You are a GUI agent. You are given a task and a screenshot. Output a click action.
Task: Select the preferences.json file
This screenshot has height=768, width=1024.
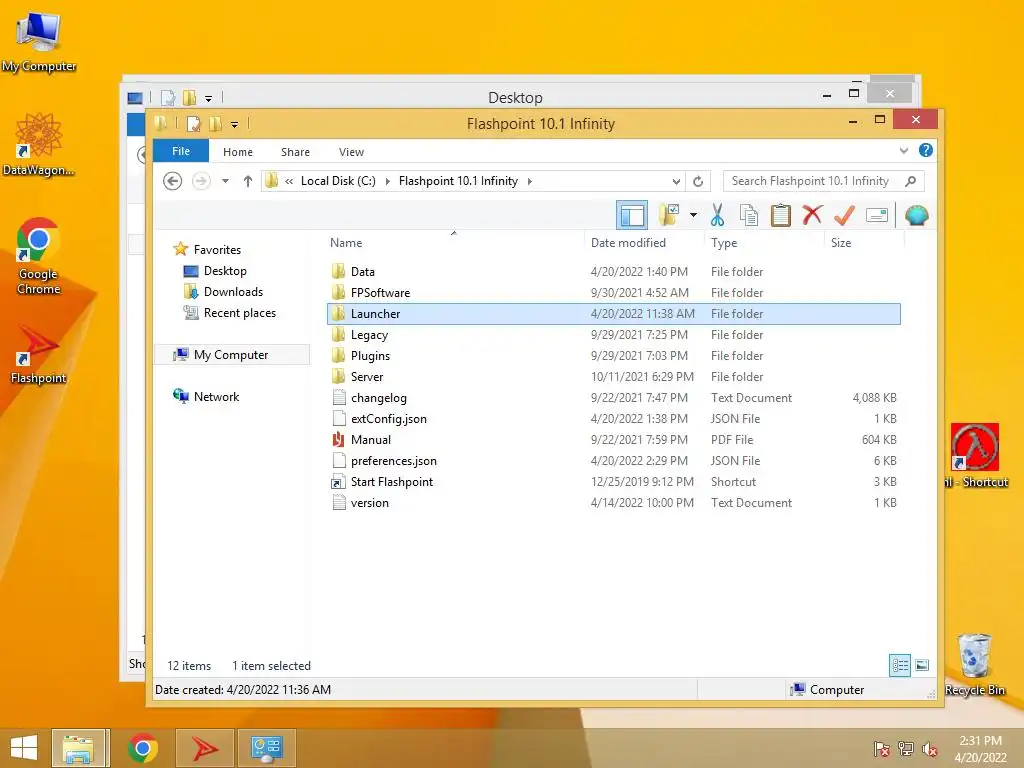click(613, 460)
